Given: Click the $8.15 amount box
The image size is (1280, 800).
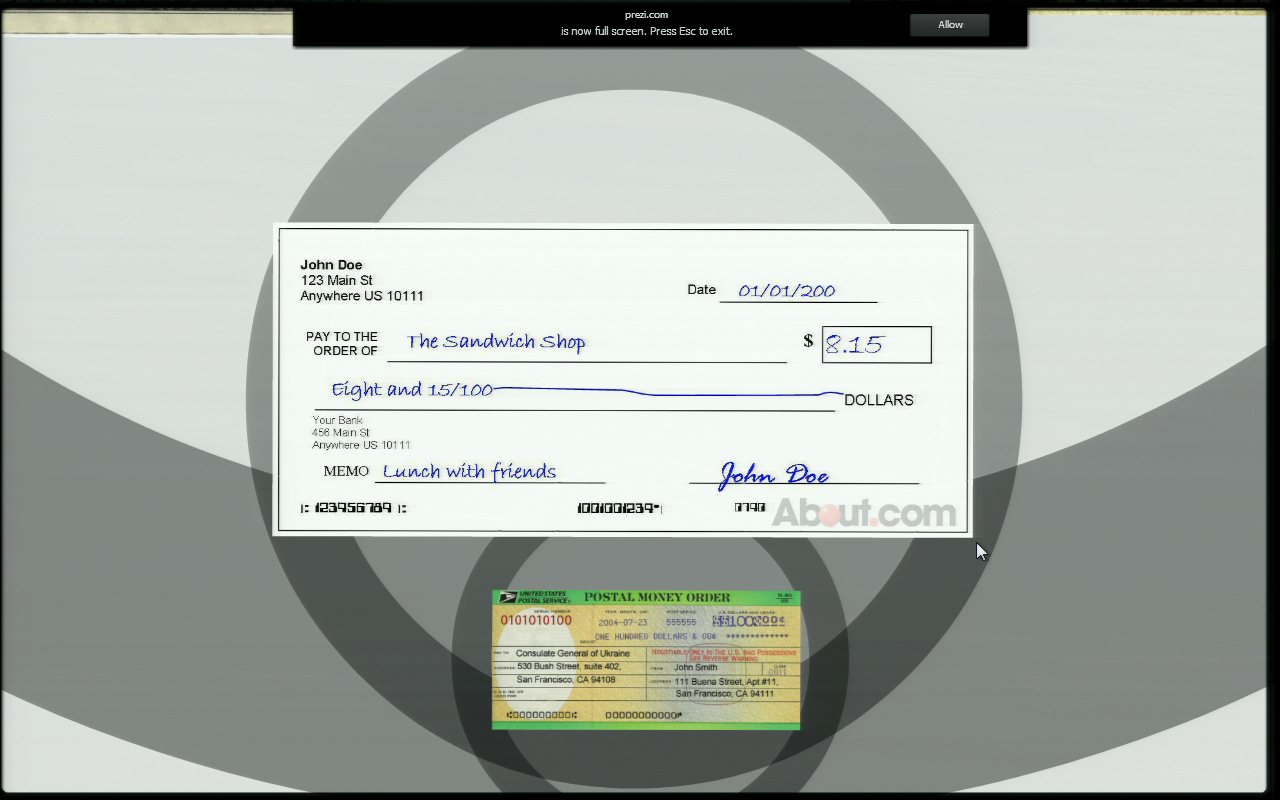Looking at the screenshot, I should coord(876,345).
